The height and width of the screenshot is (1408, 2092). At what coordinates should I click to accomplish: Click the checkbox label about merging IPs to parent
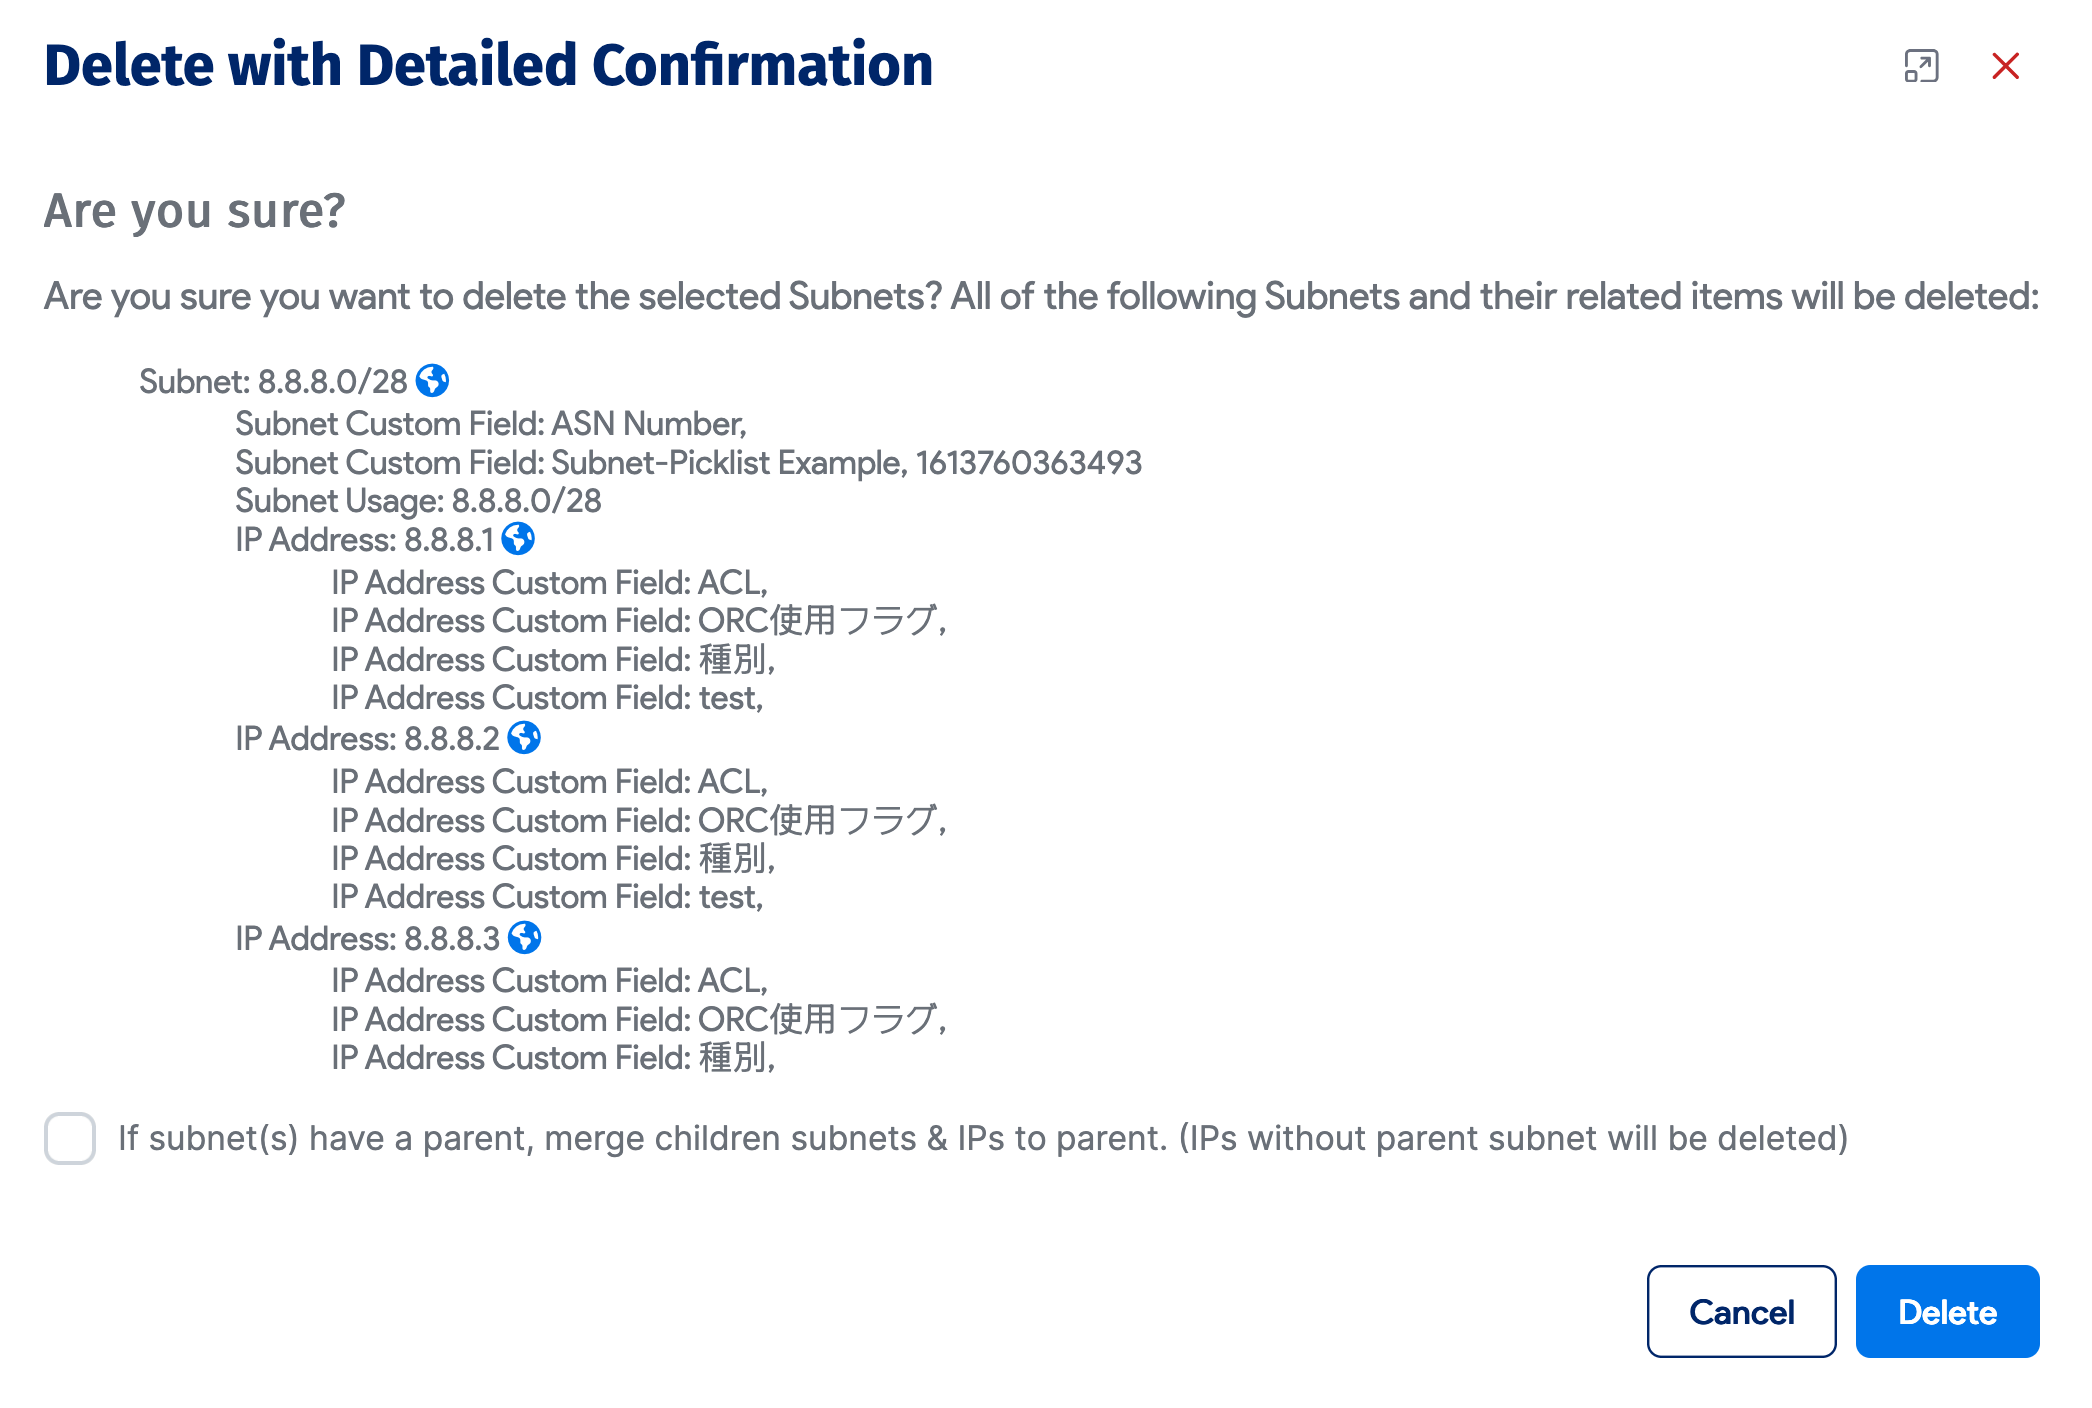[984, 1137]
